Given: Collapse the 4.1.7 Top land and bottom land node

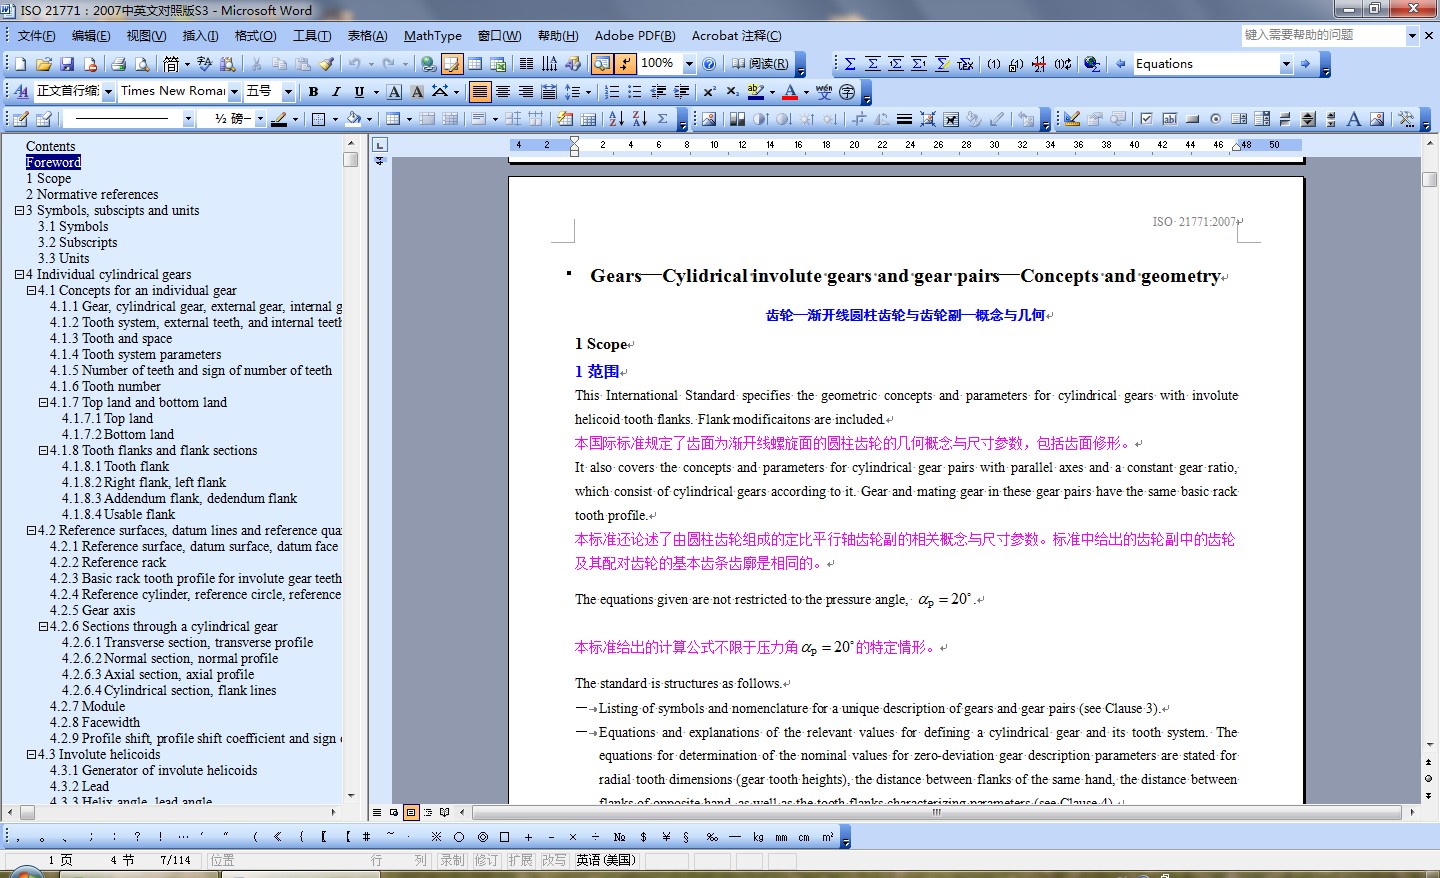Looking at the screenshot, I should (x=43, y=403).
